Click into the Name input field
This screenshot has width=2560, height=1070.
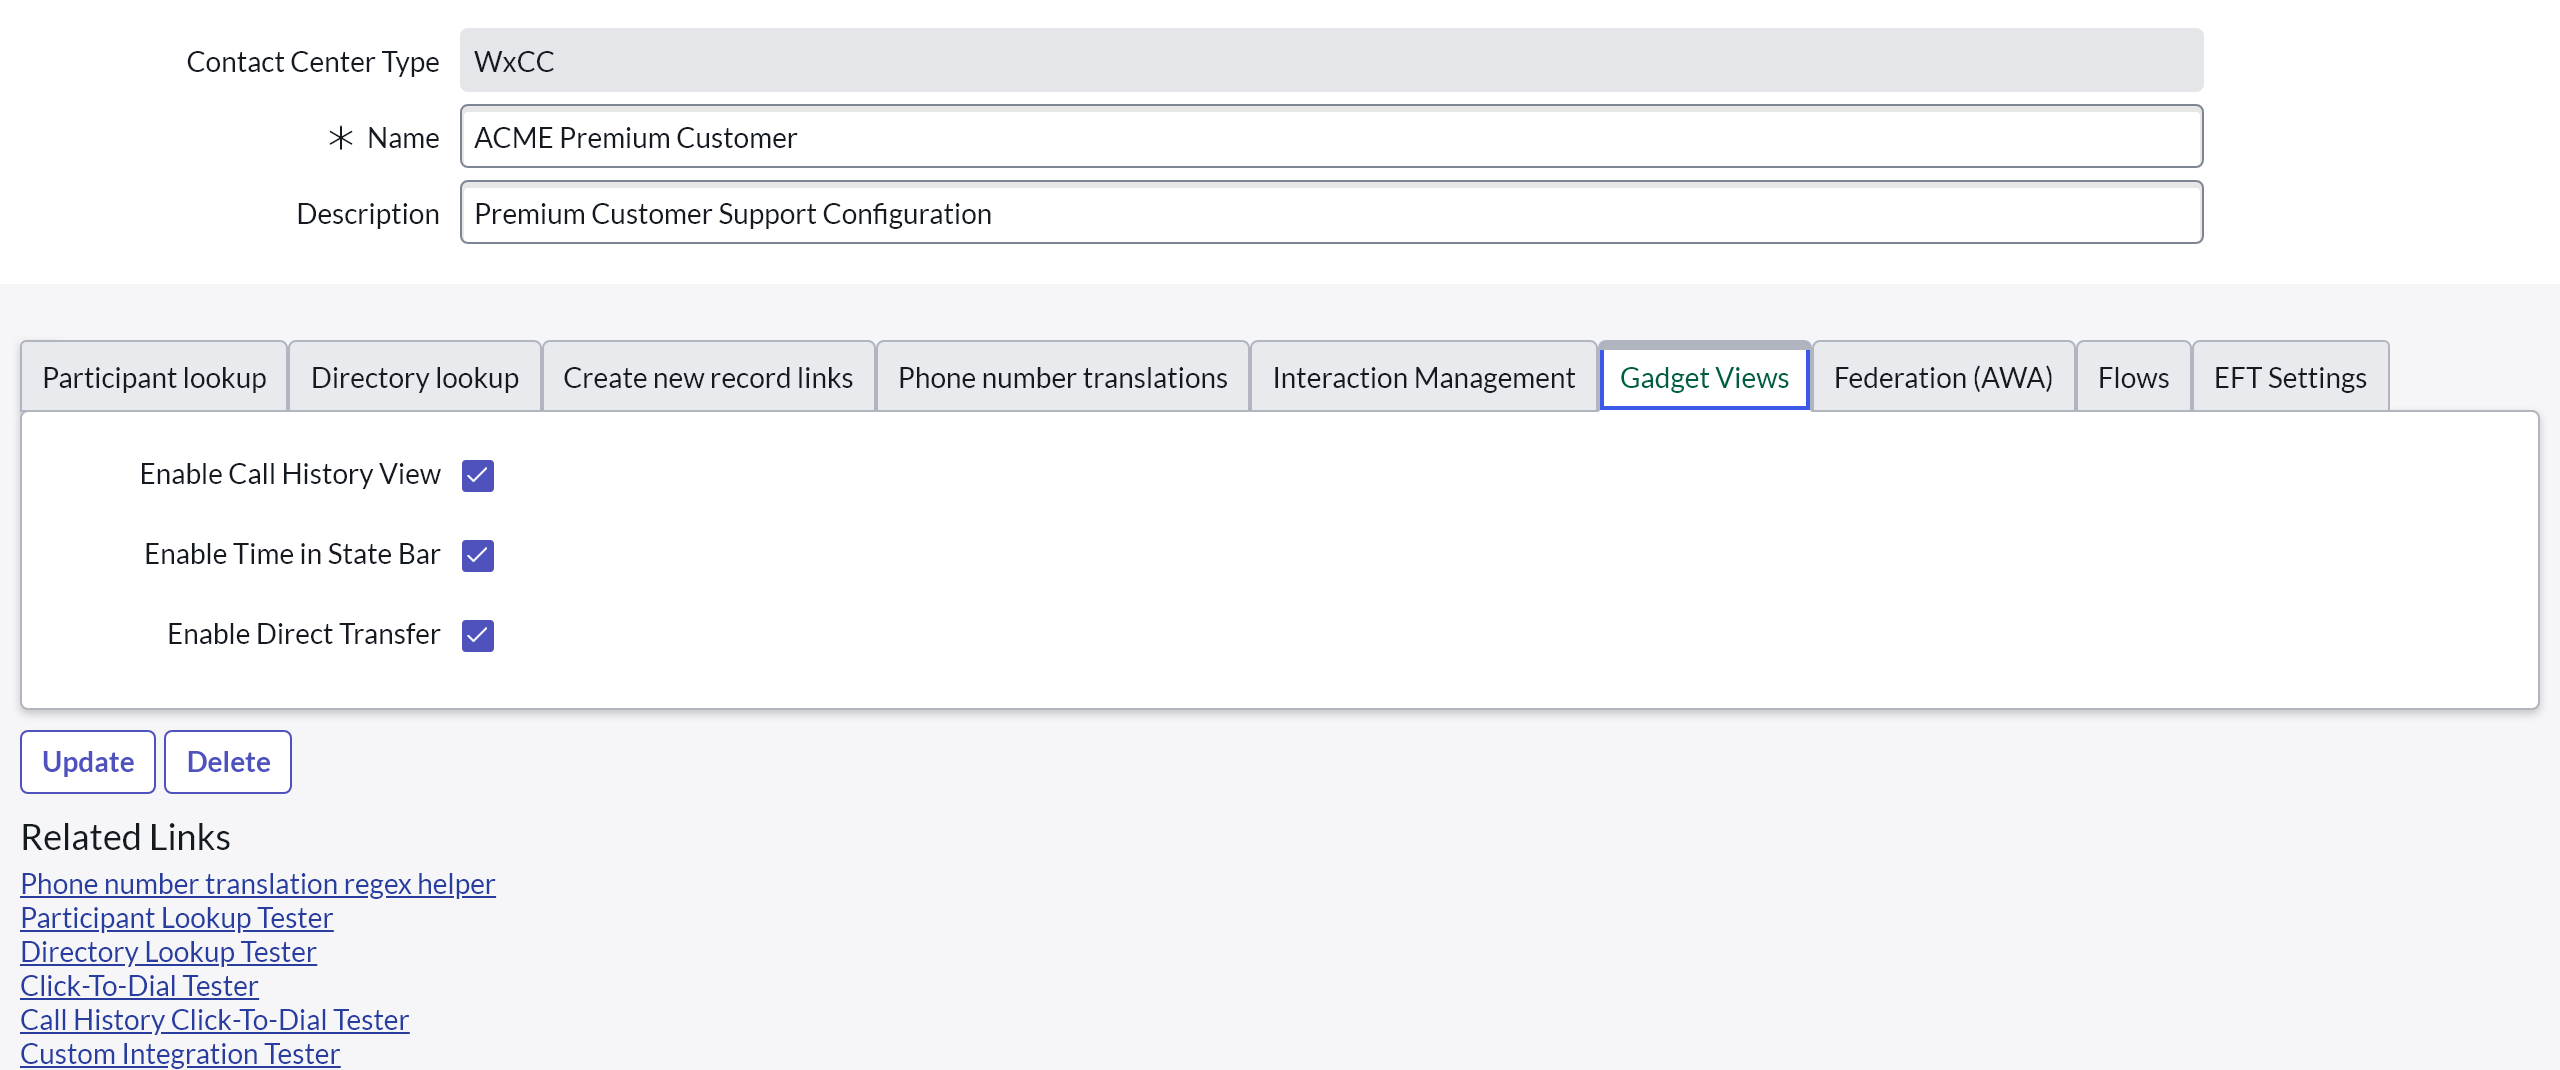[1330, 137]
